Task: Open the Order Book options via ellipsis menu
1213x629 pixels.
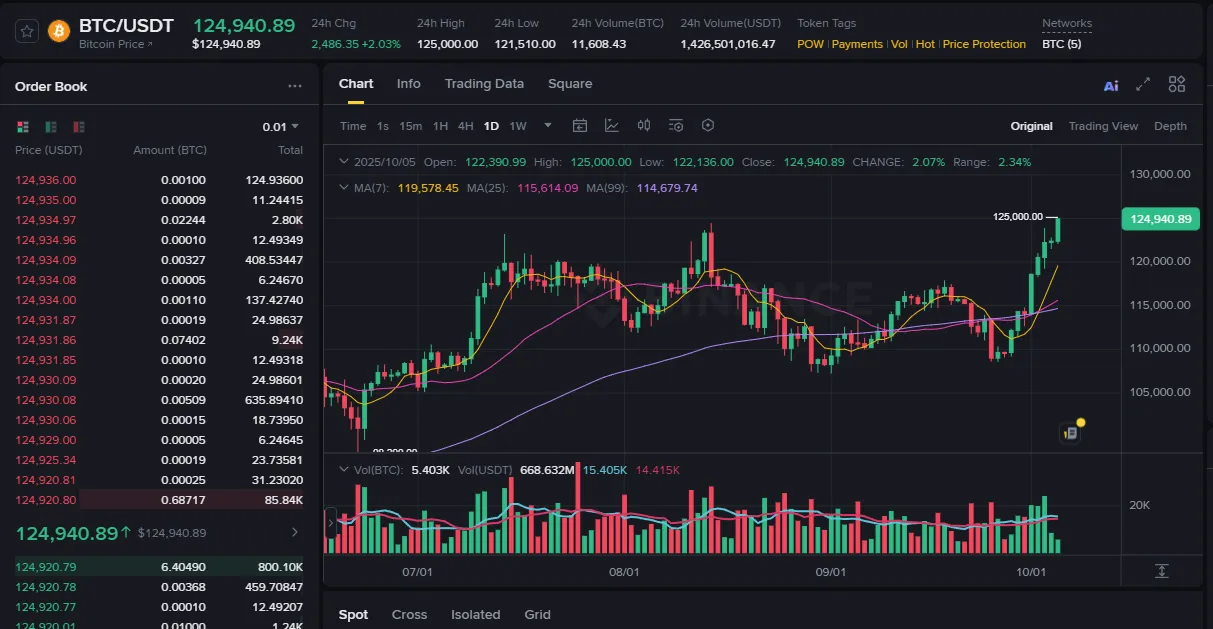Action: point(295,87)
